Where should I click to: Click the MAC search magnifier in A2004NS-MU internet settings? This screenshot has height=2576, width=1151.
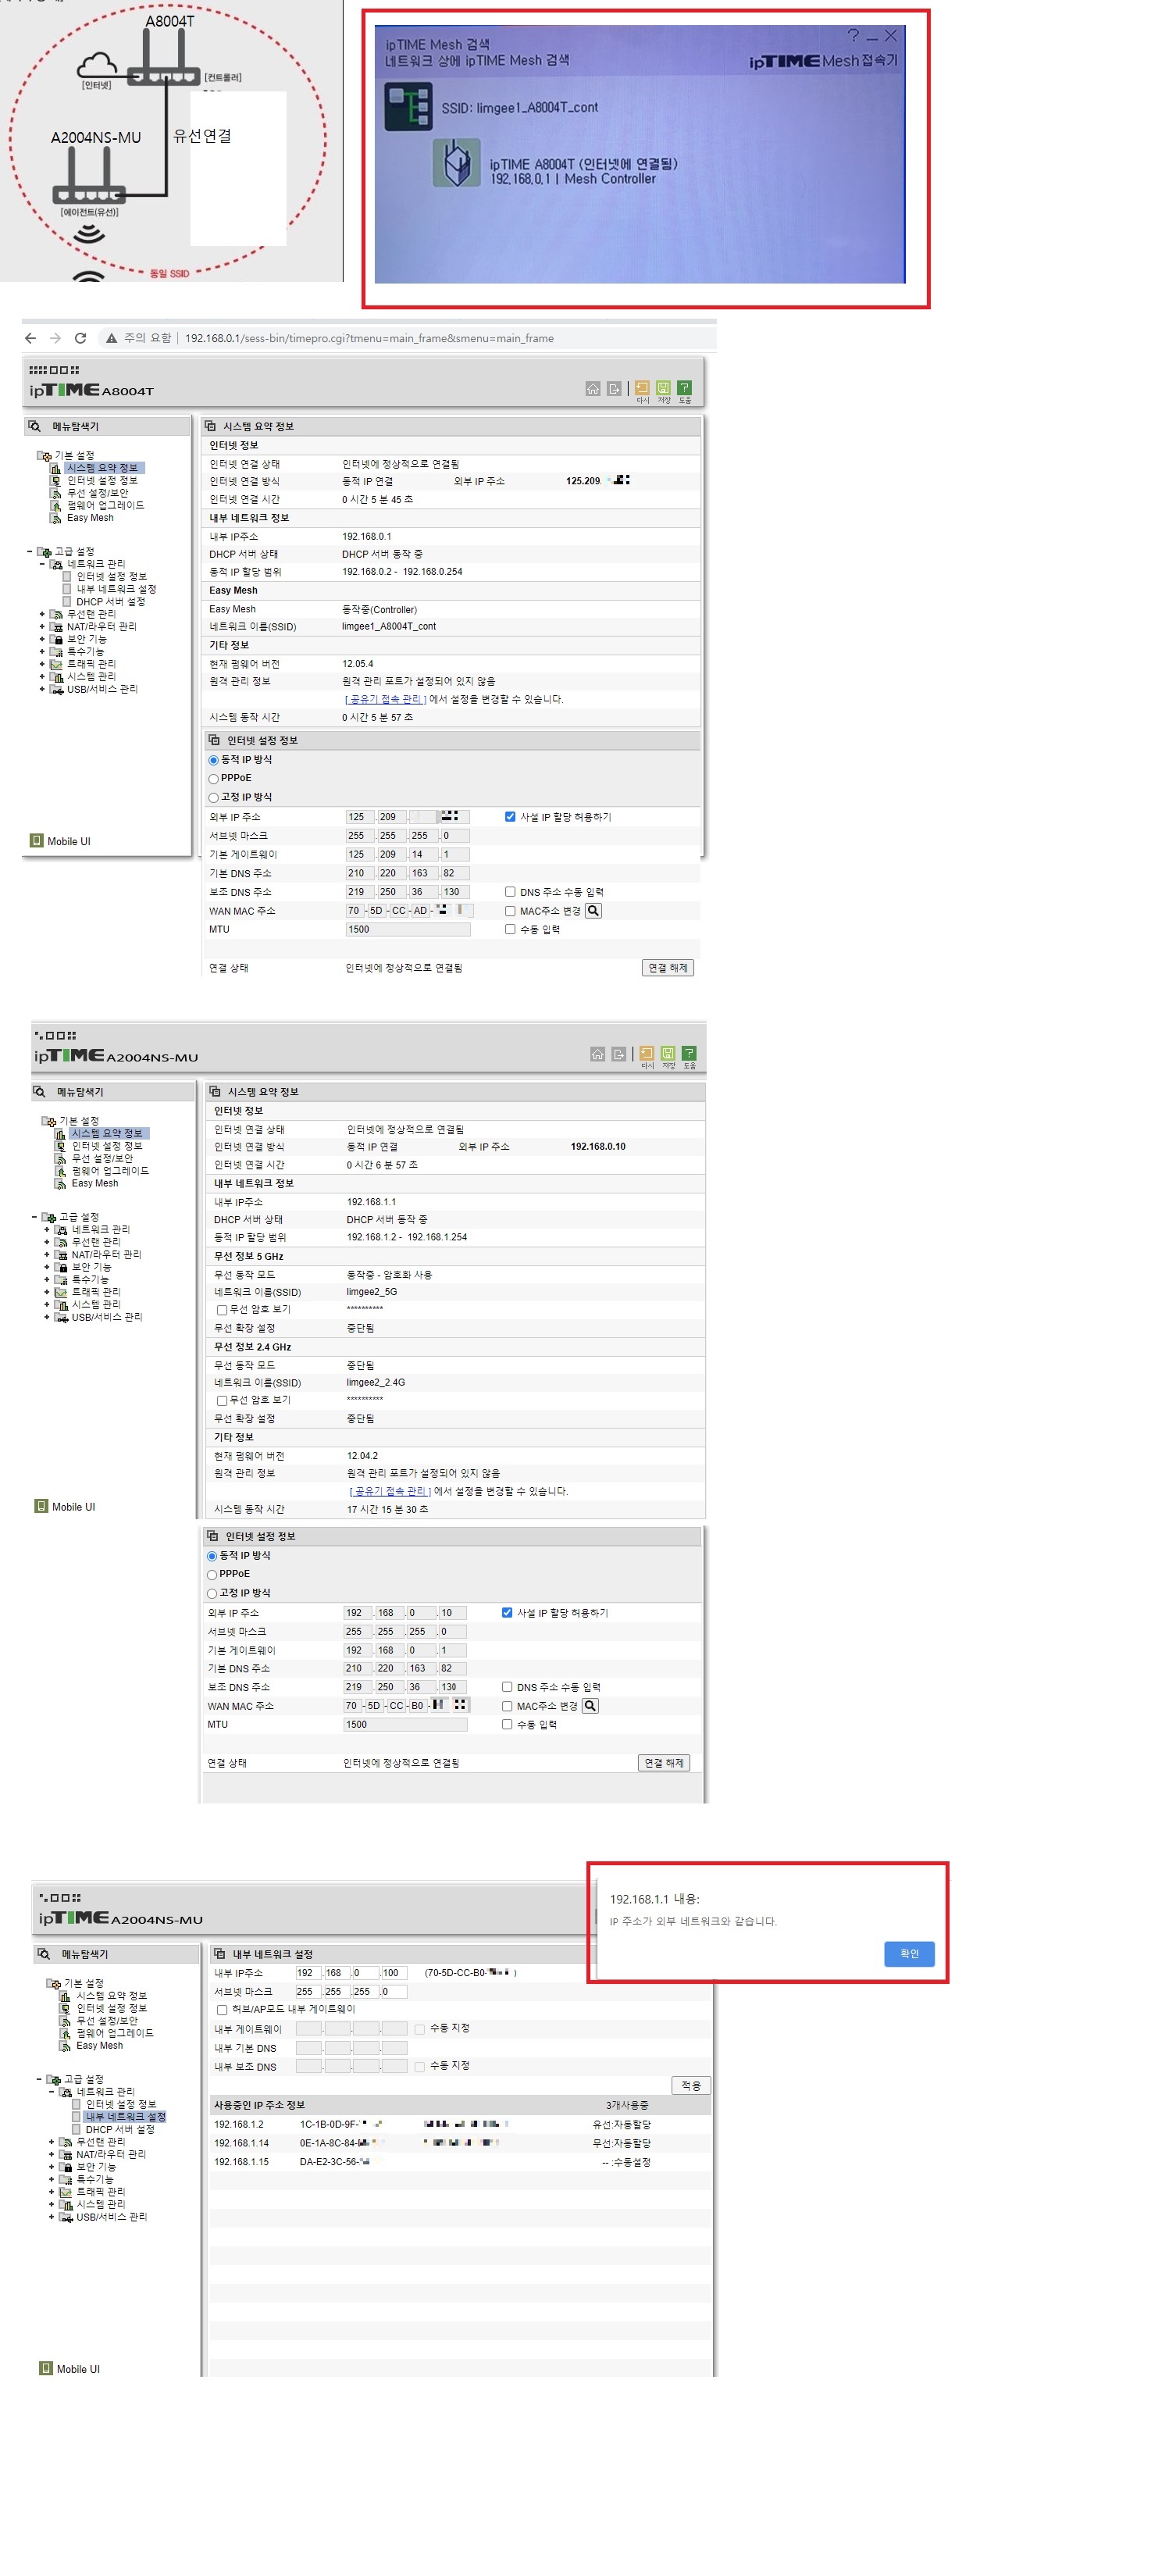click(590, 1706)
